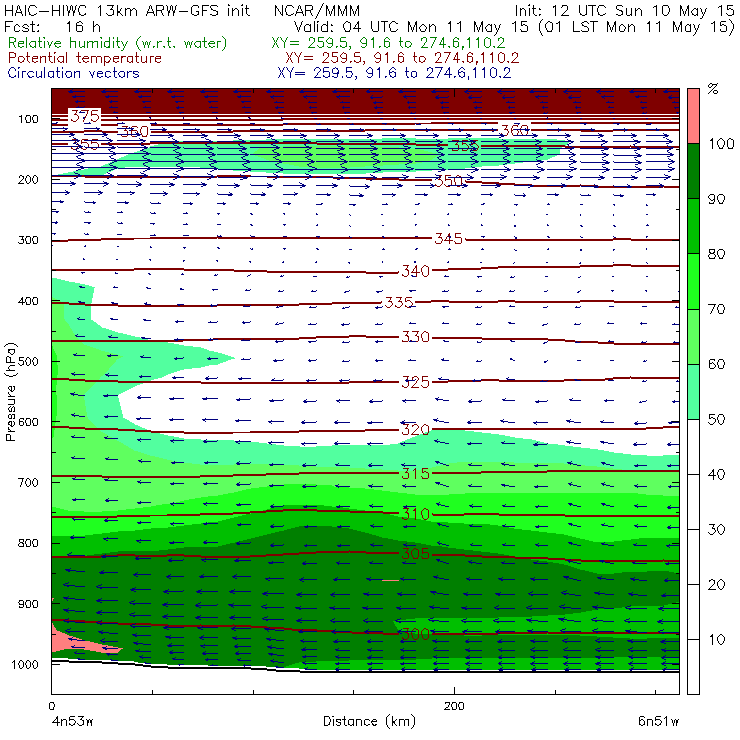Click the 900 hPa pressure axis label
This screenshot has width=740, height=740.
click(28, 604)
